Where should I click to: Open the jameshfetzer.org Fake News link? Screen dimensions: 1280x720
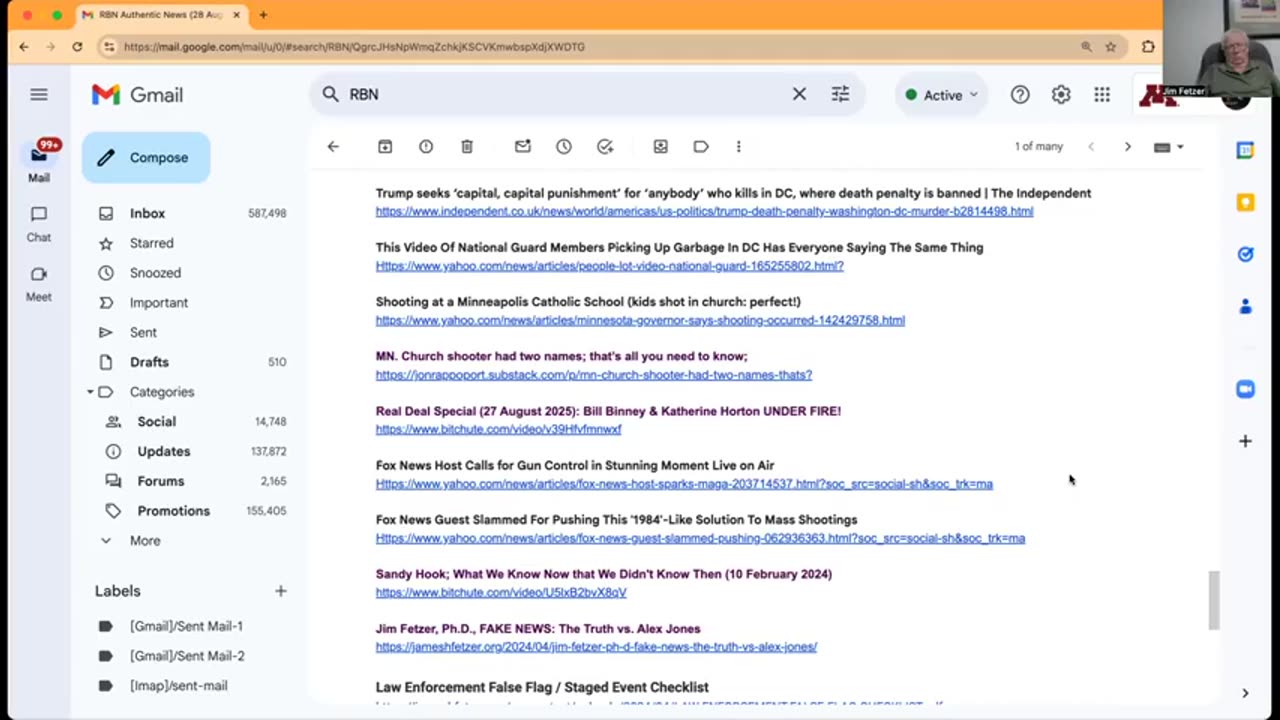596,647
